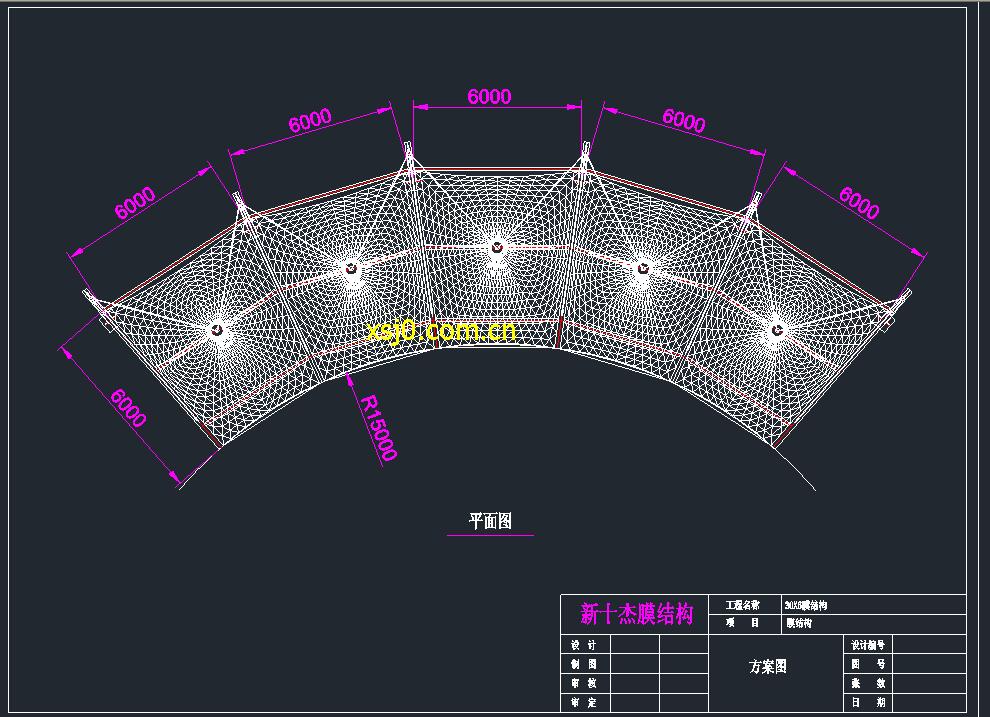Click the yellow xsj0.com.cn watermark text

point(441,331)
